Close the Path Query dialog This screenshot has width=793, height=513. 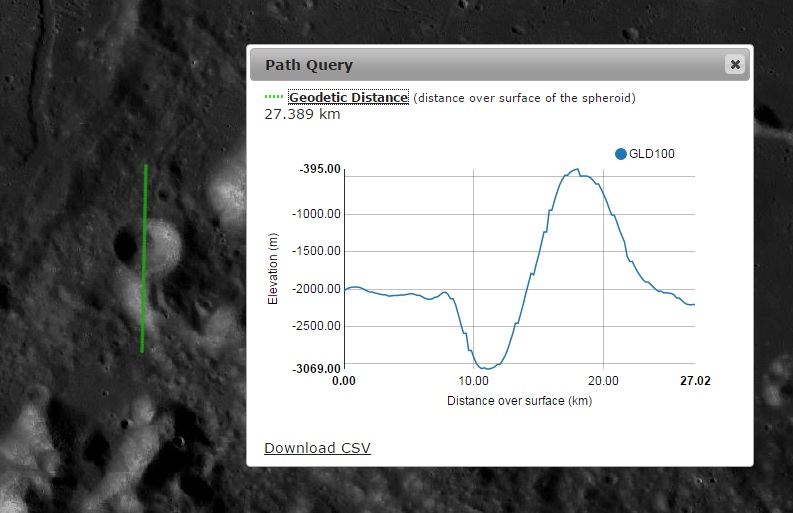tap(735, 64)
